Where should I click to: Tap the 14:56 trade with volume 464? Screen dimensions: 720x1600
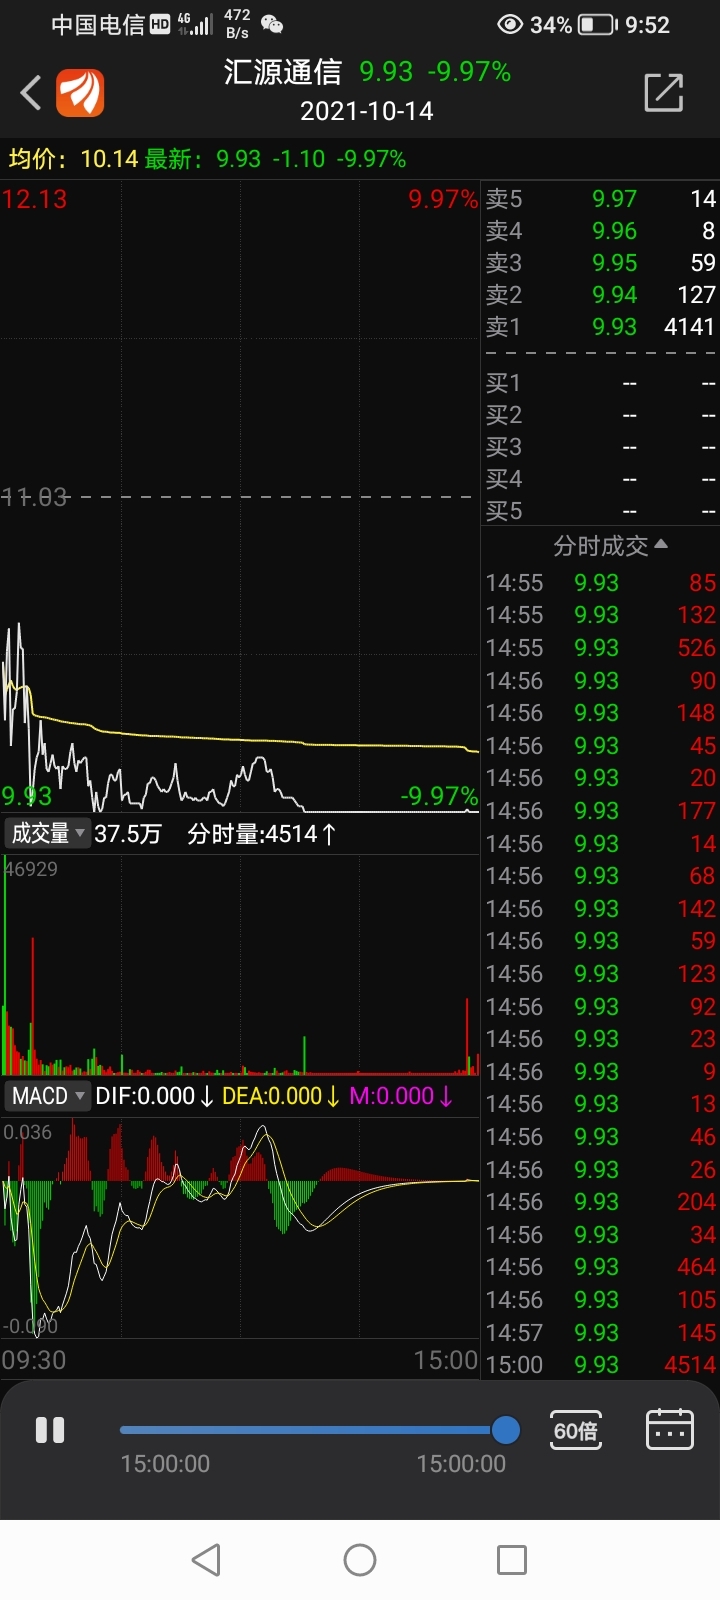coord(600,1267)
